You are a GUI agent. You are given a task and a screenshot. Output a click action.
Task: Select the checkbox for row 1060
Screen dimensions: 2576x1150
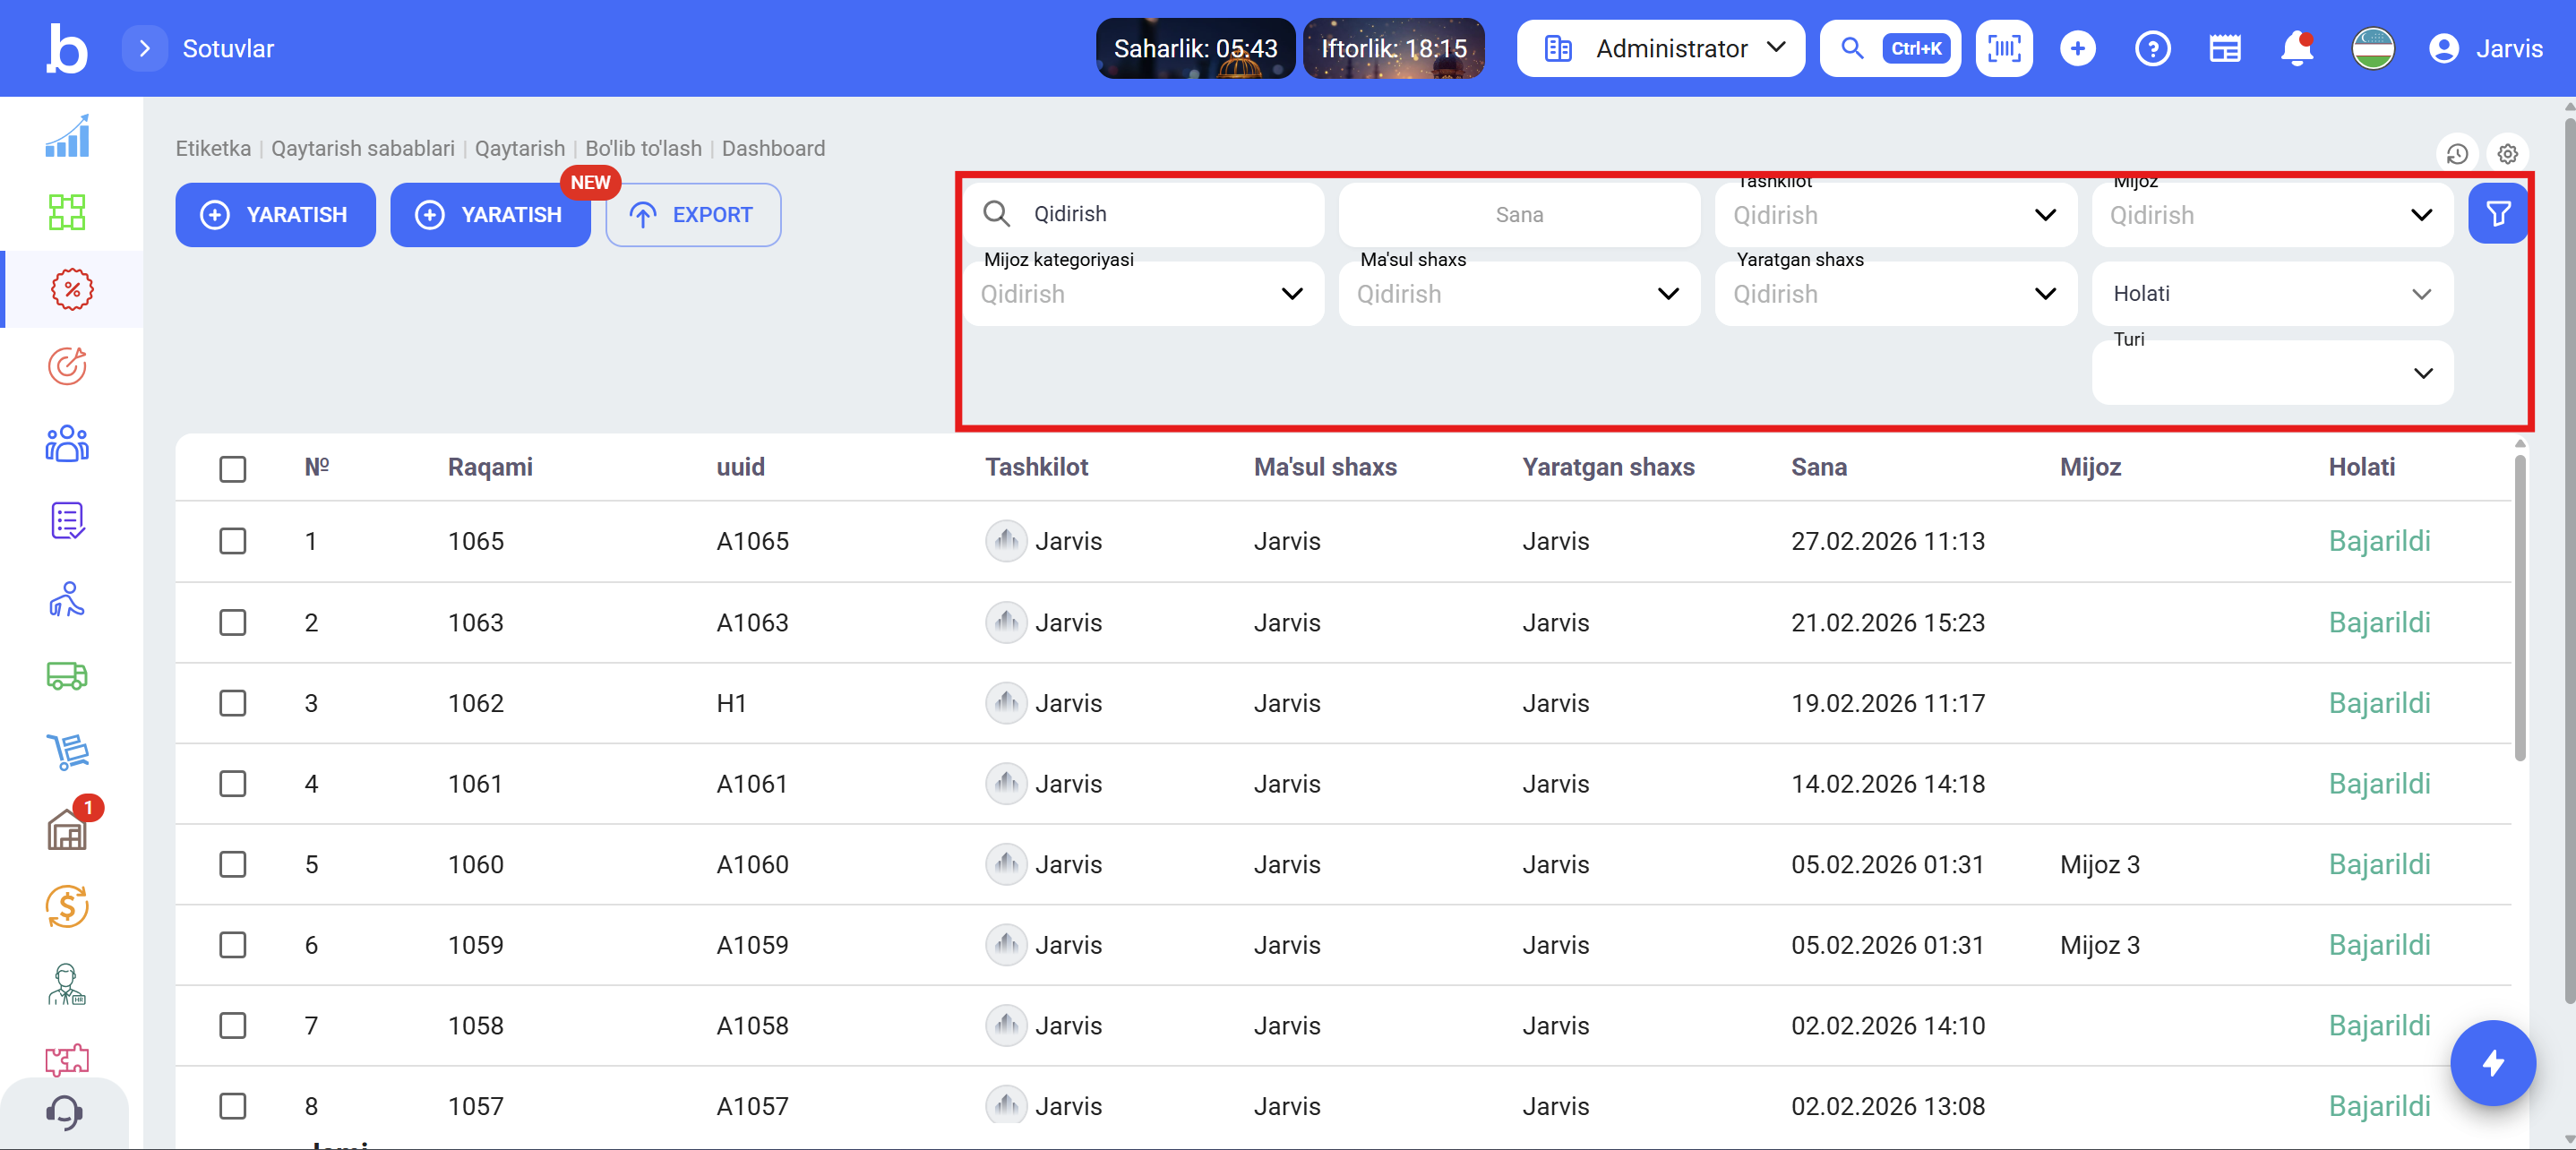pyautogui.click(x=233, y=864)
